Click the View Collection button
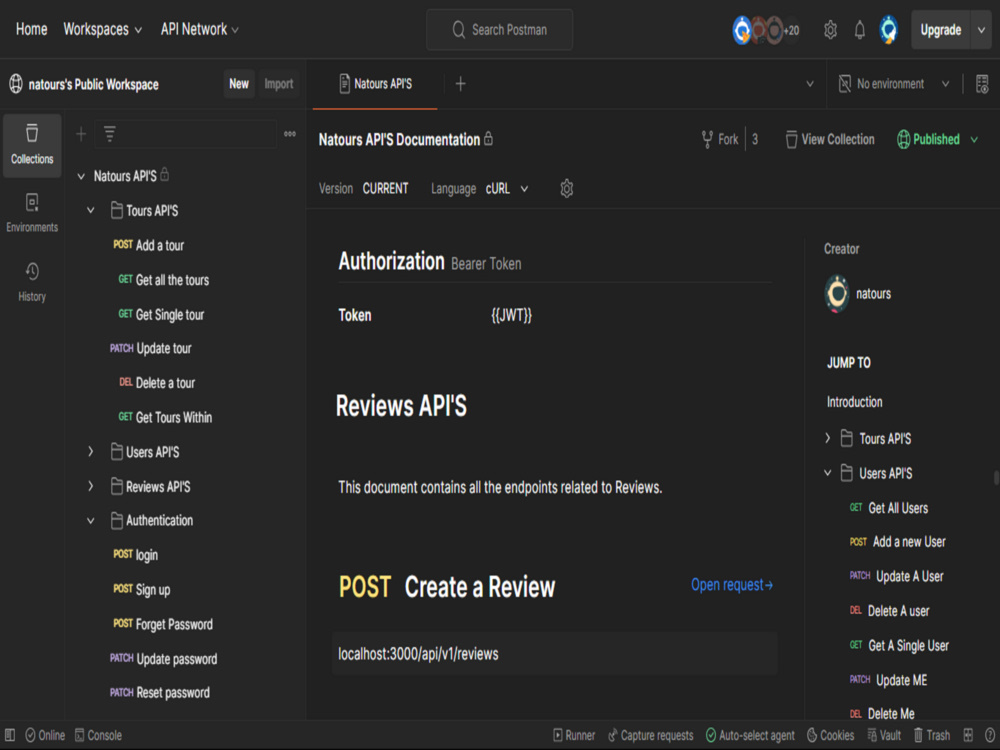1000x750 pixels. [x=830, y=139]
